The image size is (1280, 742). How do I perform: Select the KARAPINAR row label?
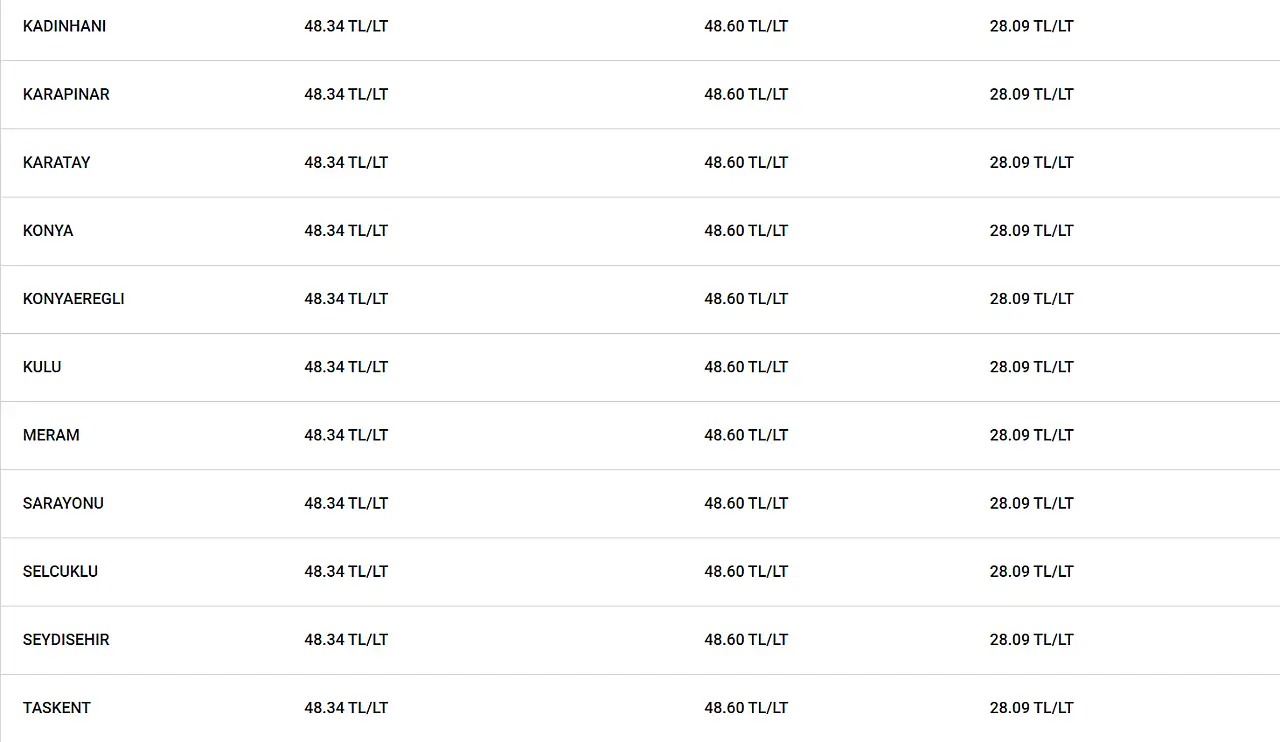point(66,94)
